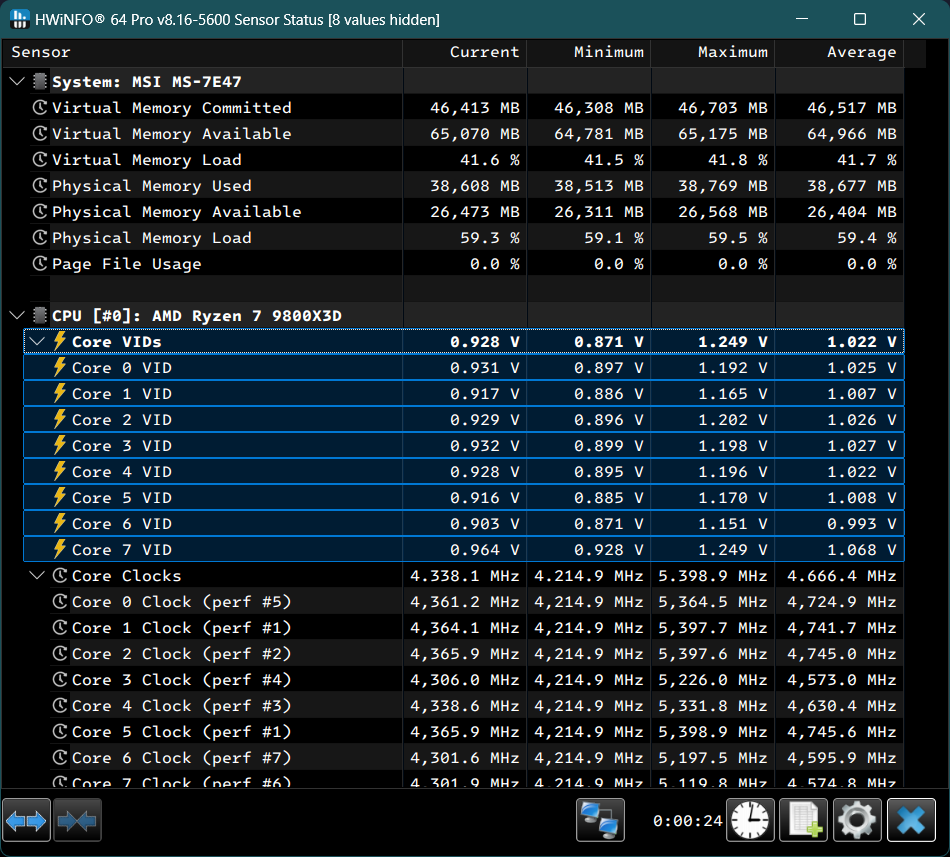Image resolution: width=950 pixels, height=857 pixels.
Task: Select the Core 6 VID row
Action: [x=464, y=524]
